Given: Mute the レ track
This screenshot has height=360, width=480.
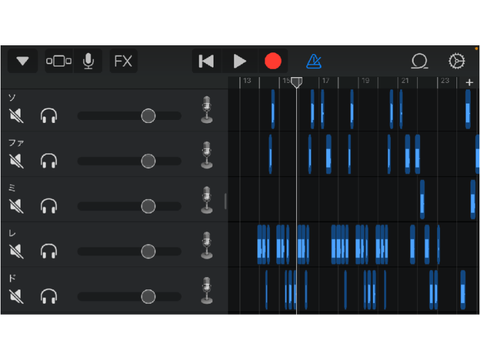Looking at the screenshot, I should coord(16,251).
